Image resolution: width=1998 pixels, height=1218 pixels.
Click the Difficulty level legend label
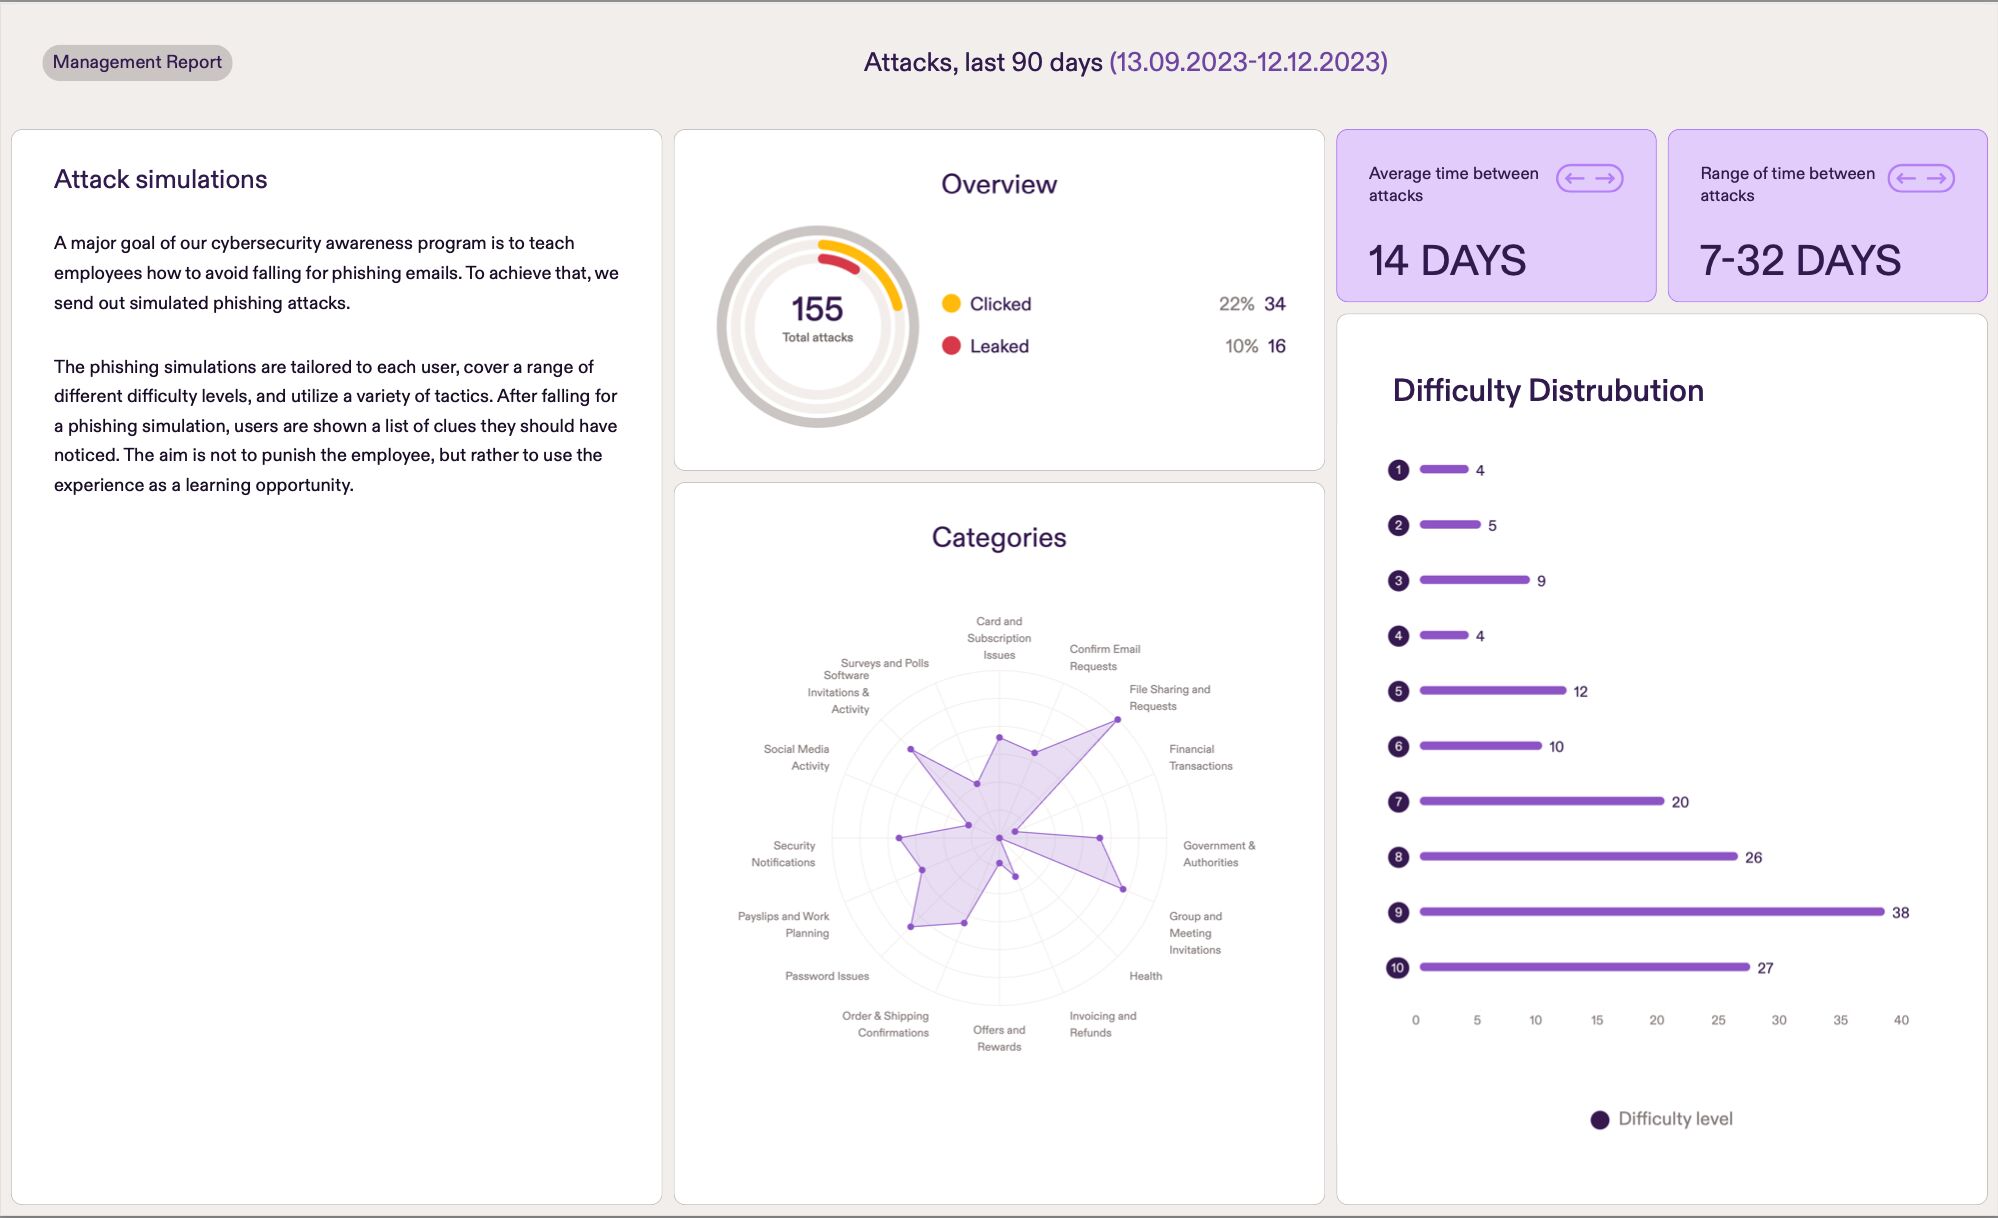[x=1676, y=1119]
